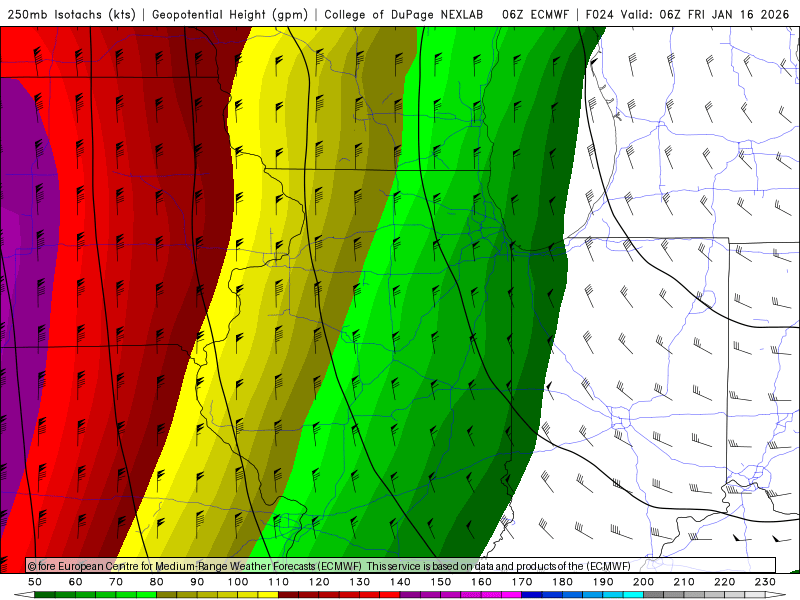This screenshot has height=600, width=800.
Task: Click the '150' color bar label
Action: tap(441, 582)
